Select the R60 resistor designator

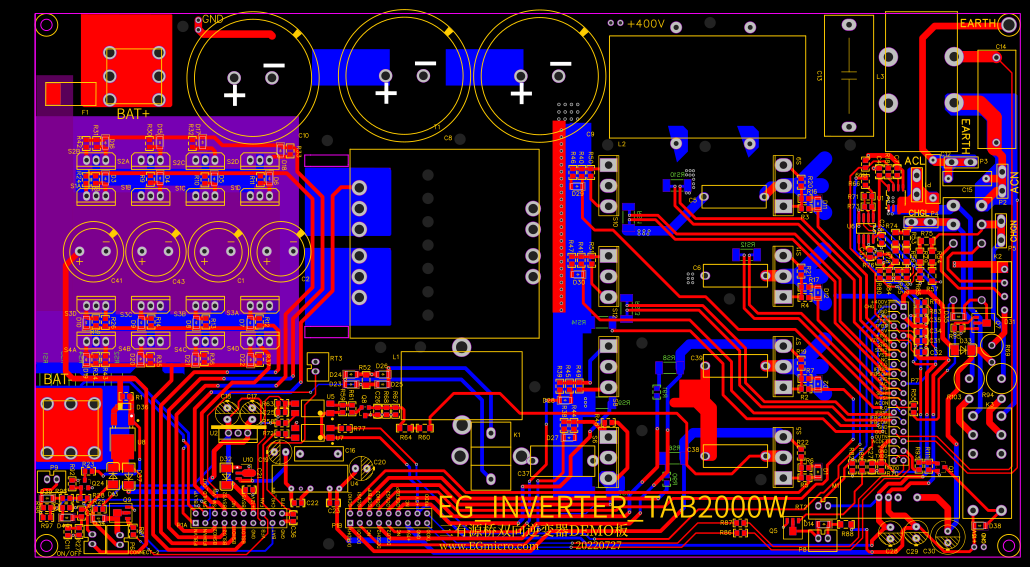click(424, 437)
